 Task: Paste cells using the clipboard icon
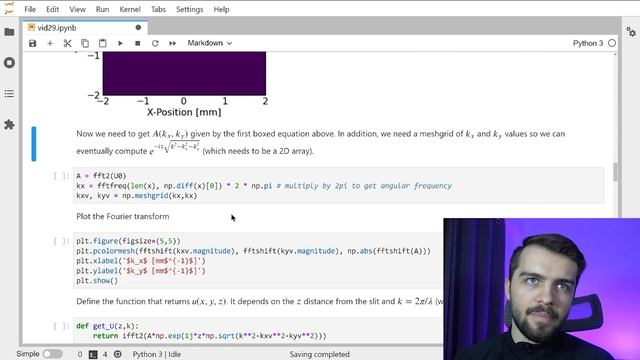coord(102,43)
